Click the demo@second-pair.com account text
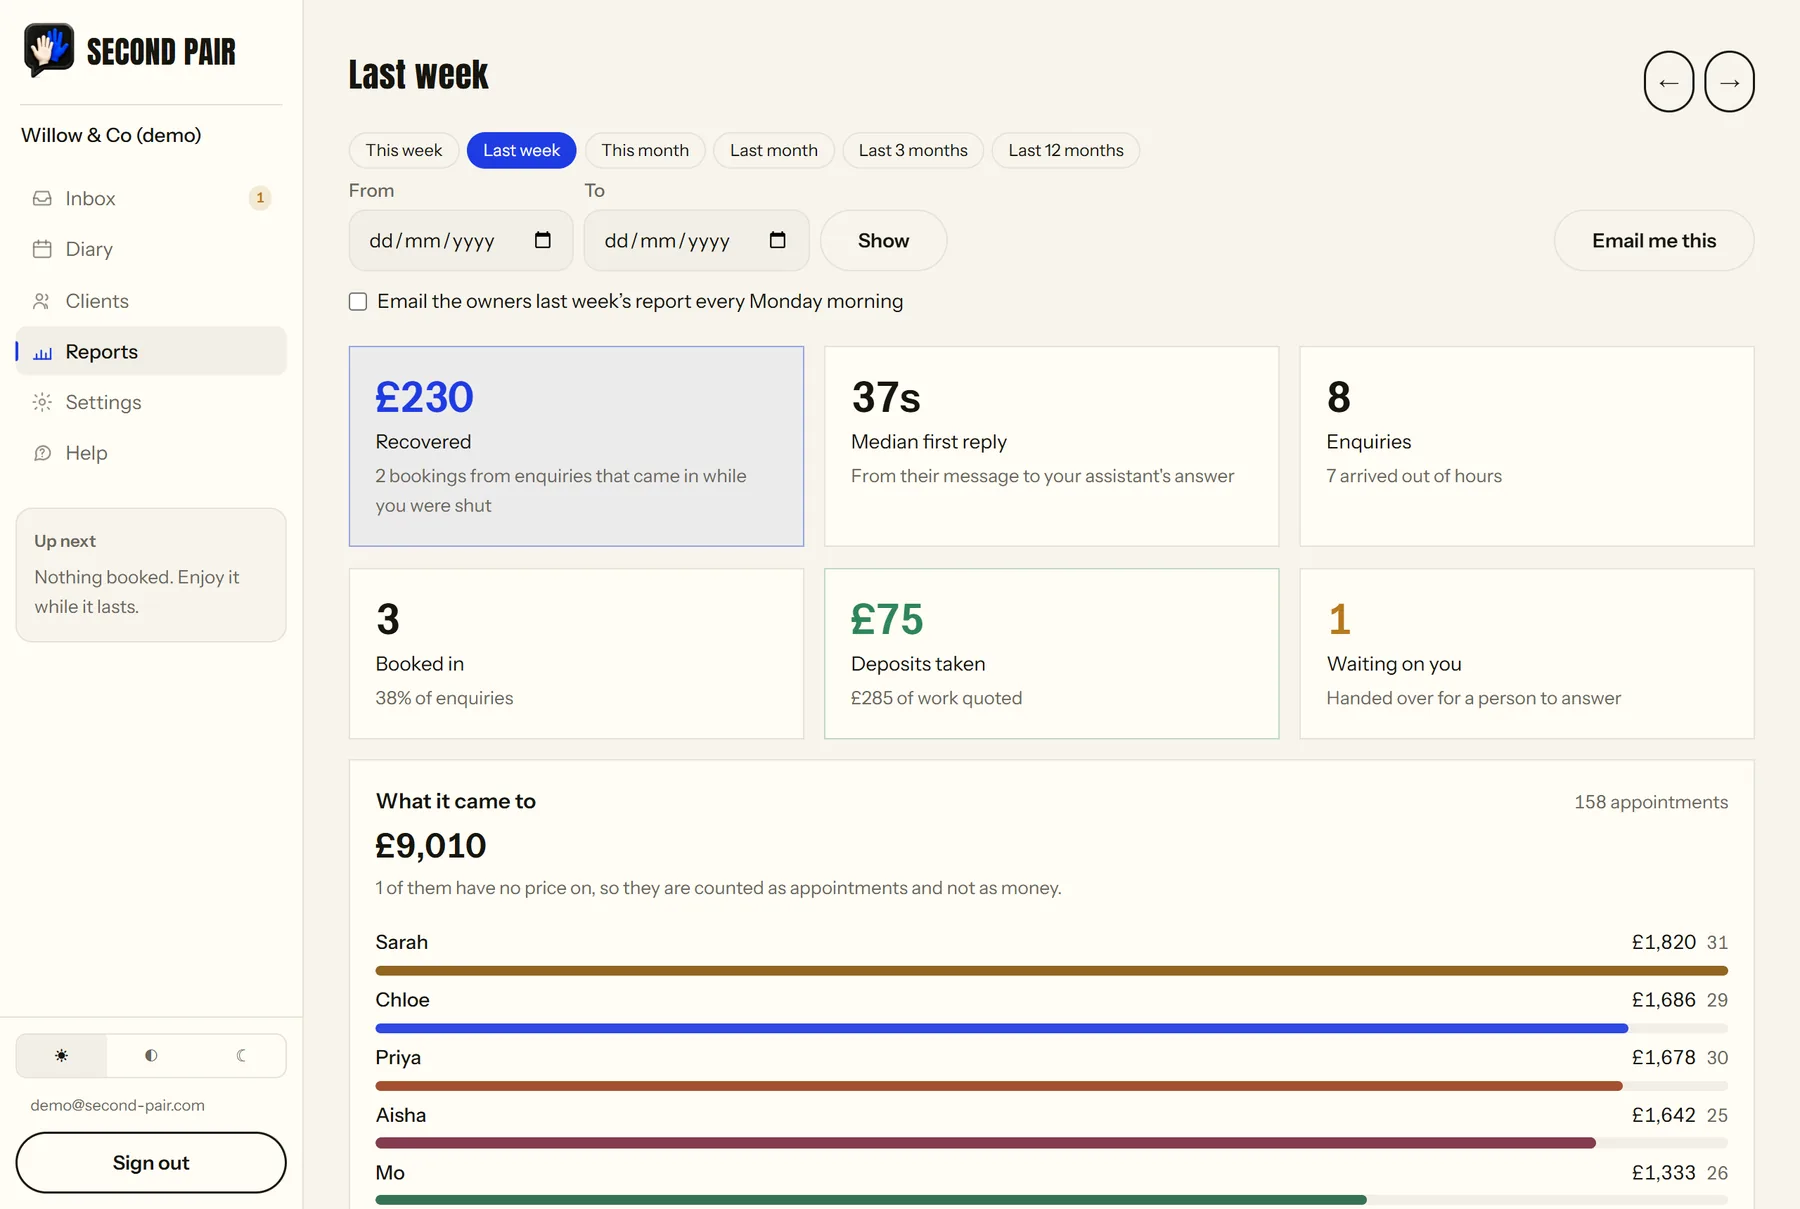This screenshot has height=1209, width=1800. pos(117,1105)
